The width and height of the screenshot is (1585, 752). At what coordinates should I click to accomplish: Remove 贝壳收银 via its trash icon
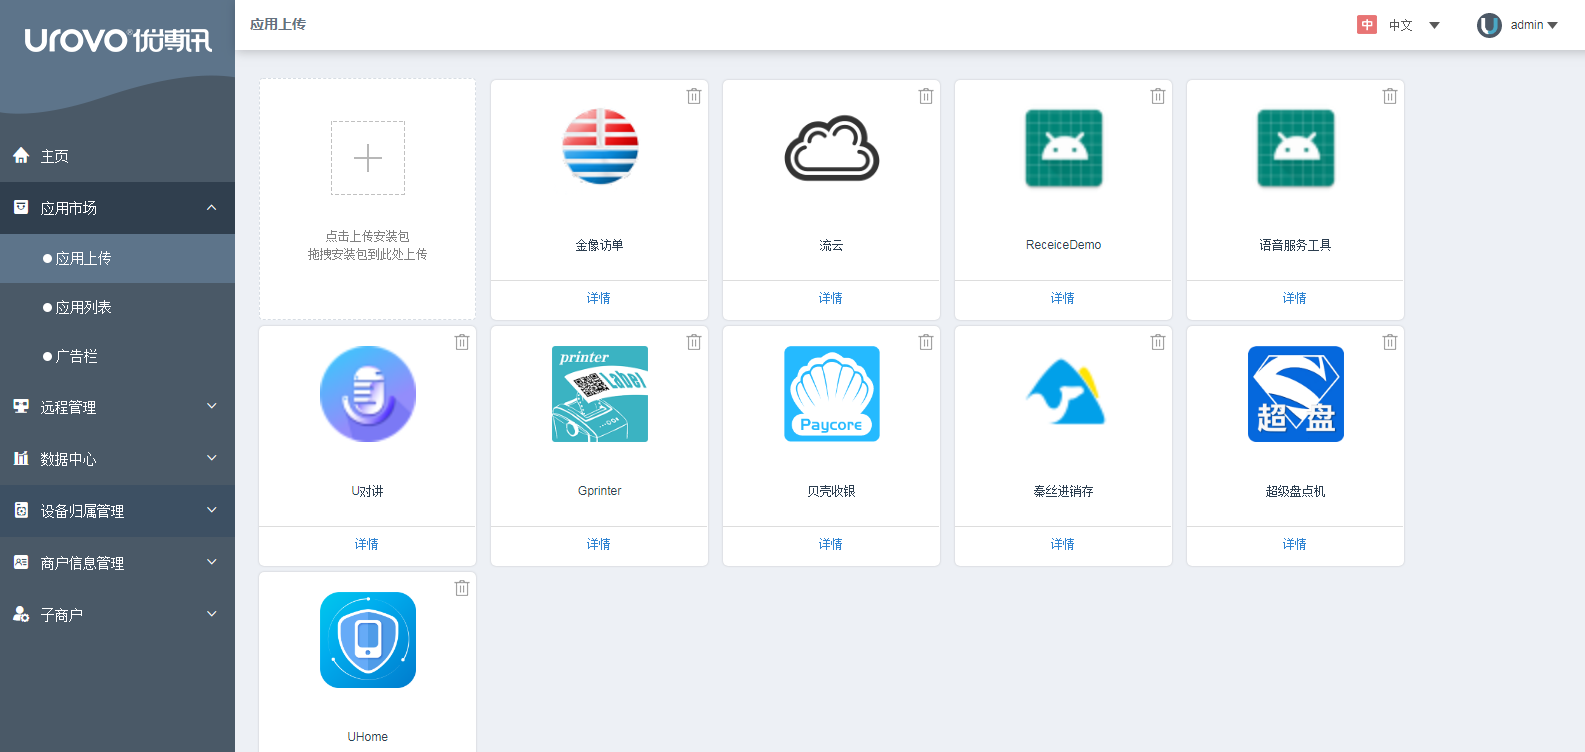click(x=926, y=342)
